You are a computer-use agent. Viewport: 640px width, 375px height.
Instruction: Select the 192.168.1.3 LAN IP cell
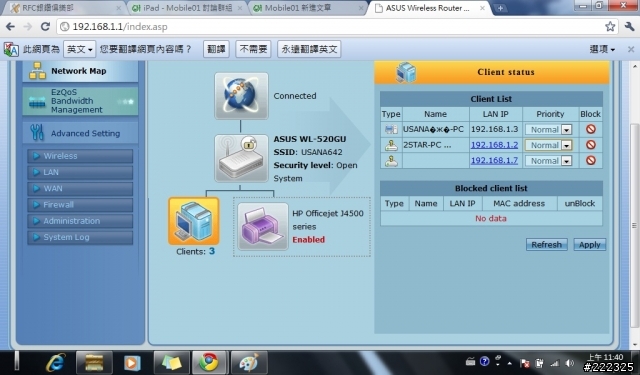(x=495, y=129)
